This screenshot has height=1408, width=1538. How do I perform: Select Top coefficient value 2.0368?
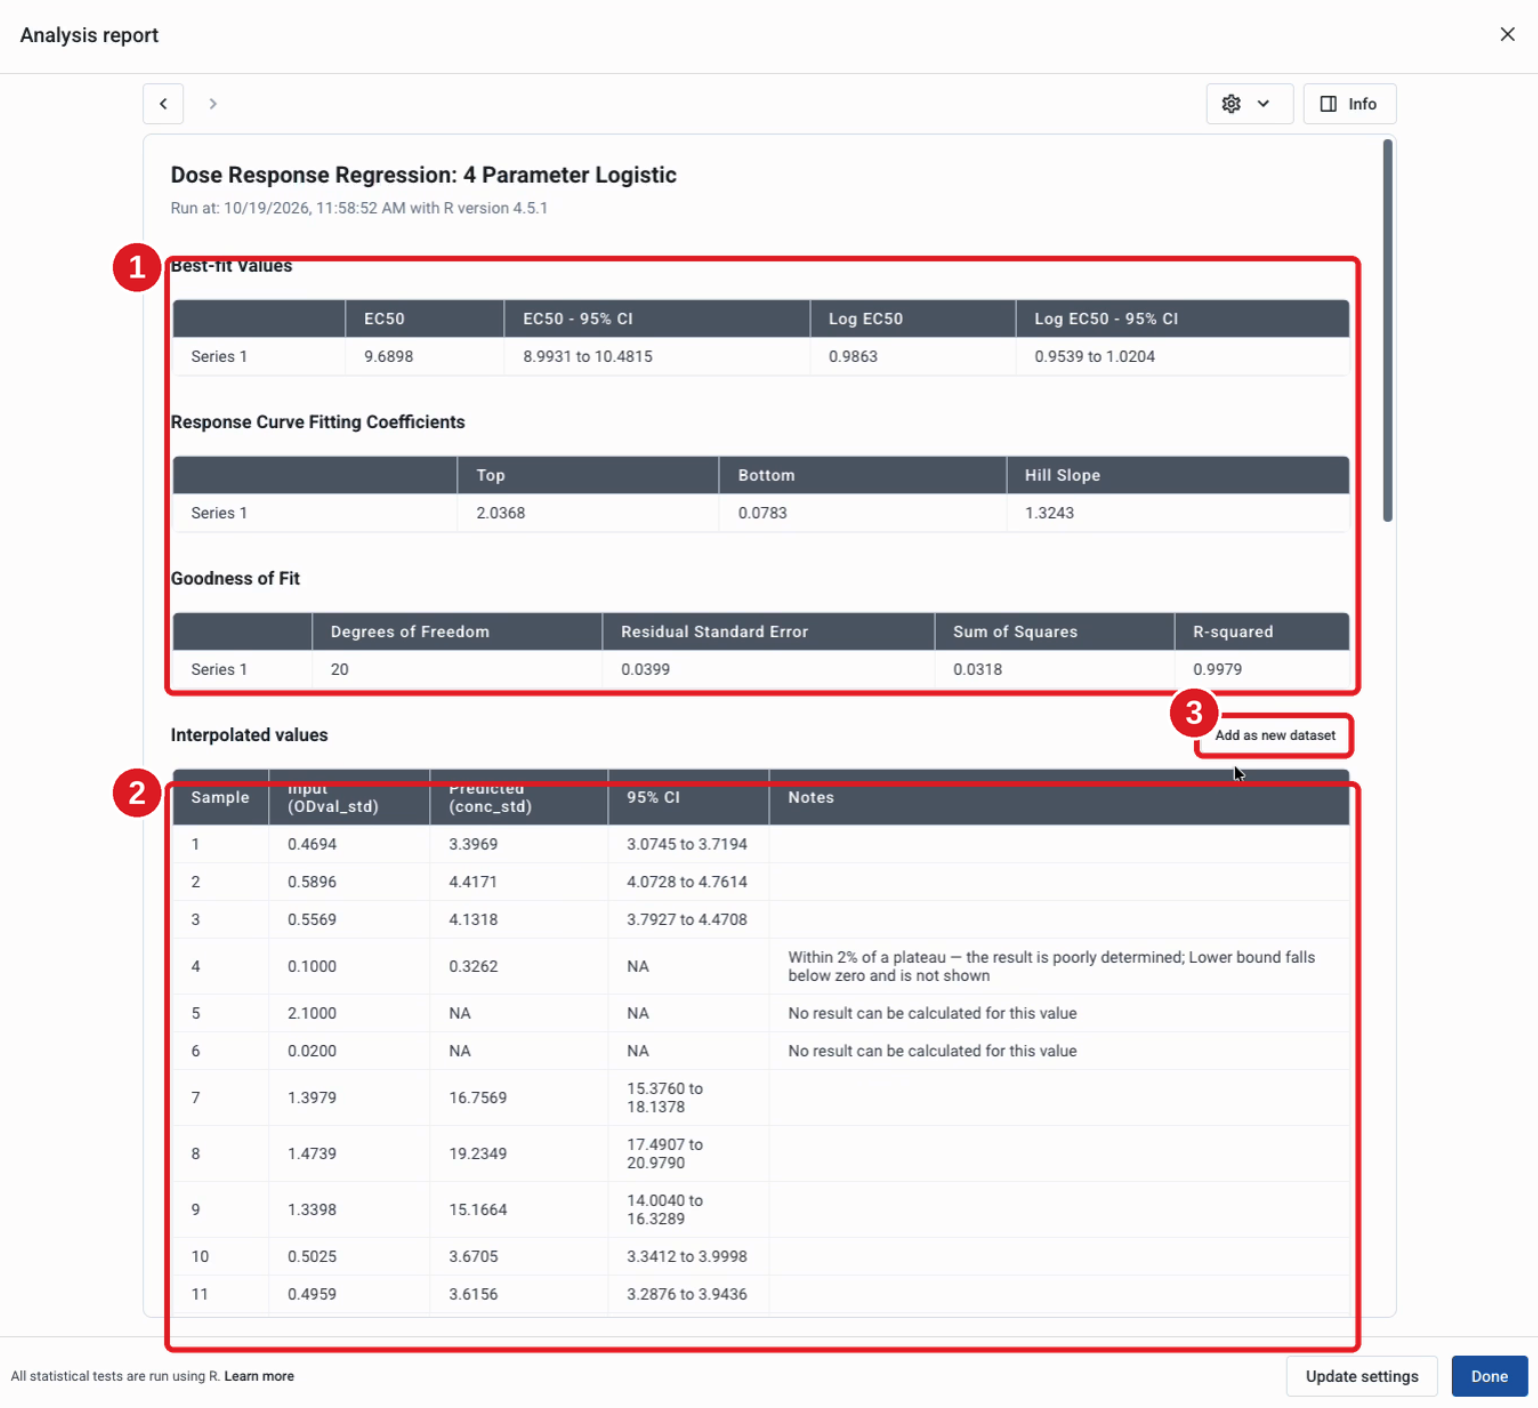[500, 513]
